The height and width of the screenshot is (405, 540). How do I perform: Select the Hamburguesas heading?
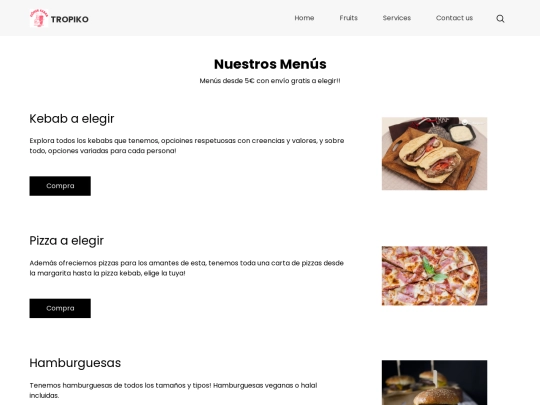tap(75, 363)
